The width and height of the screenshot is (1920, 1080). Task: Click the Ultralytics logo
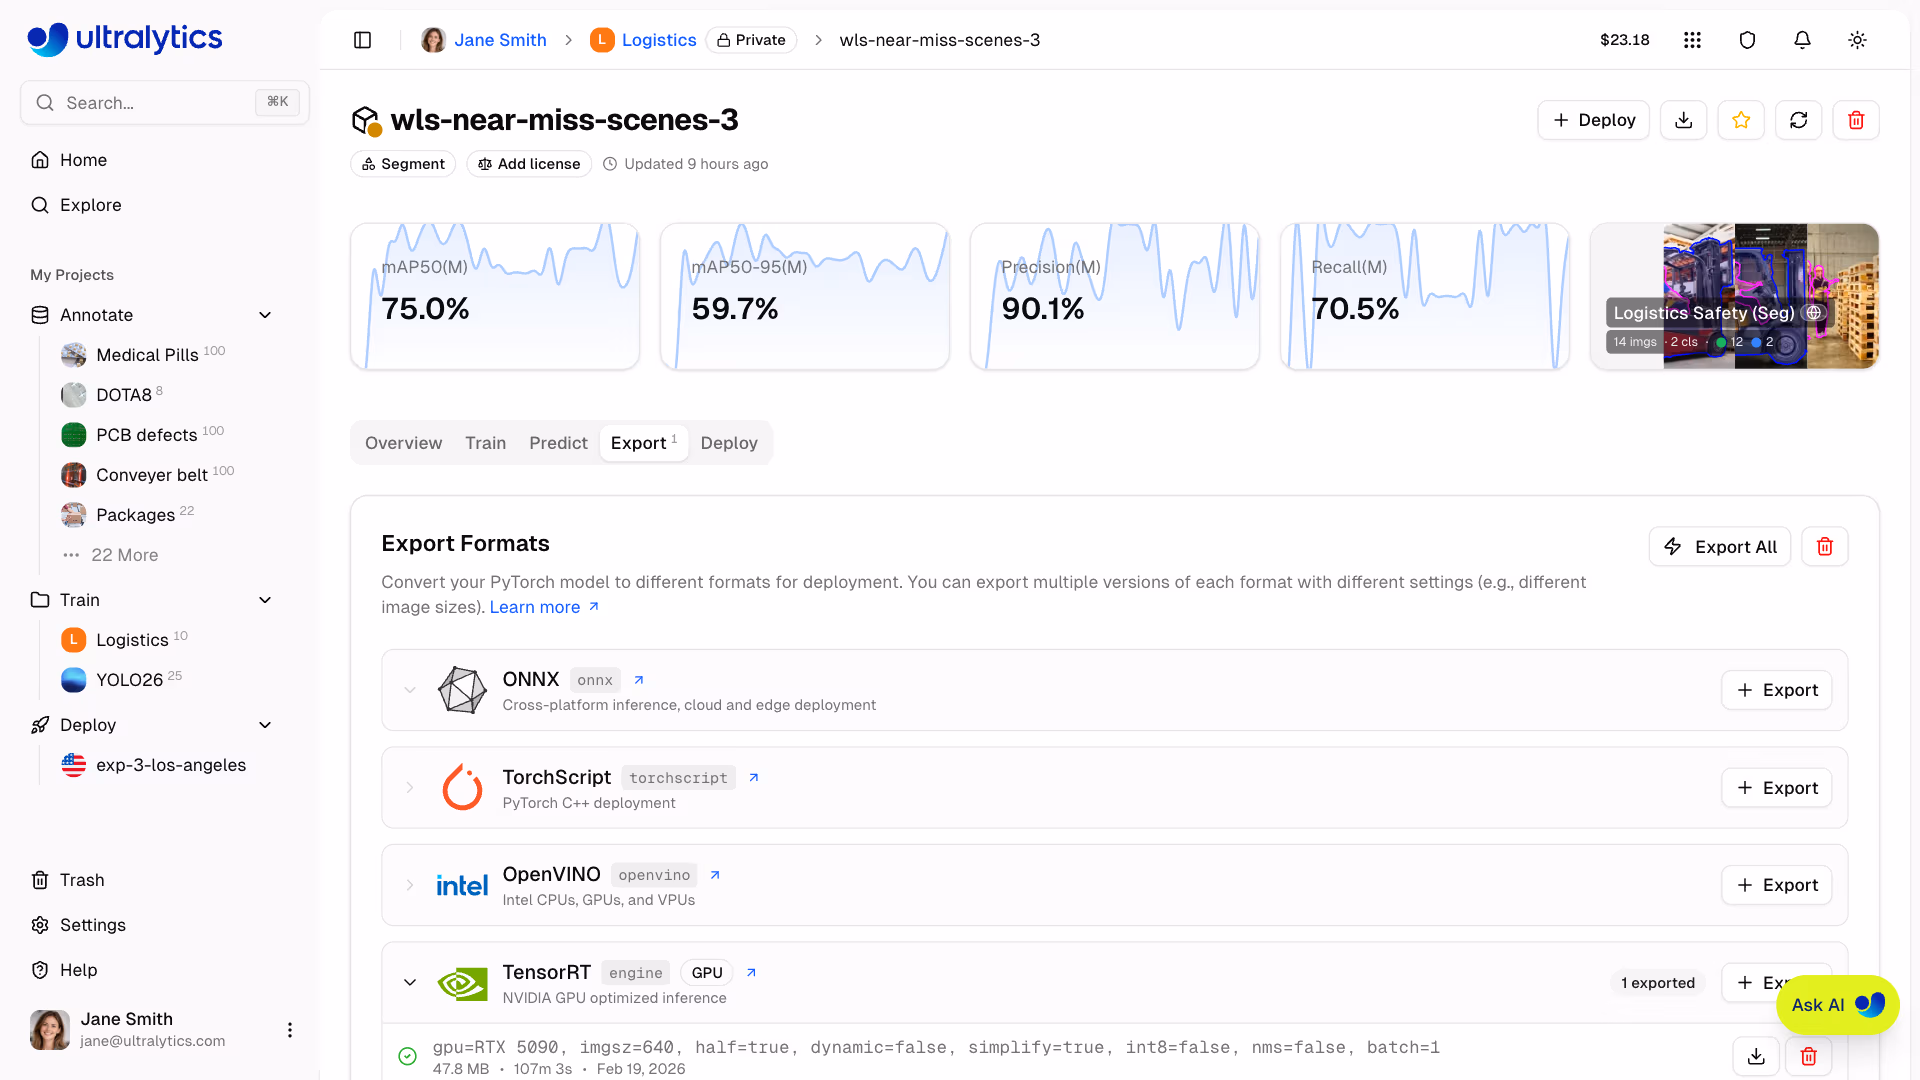pos(125,38)
